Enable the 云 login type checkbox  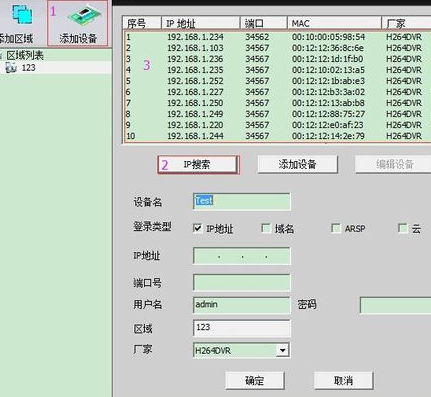tap(403, 228)
